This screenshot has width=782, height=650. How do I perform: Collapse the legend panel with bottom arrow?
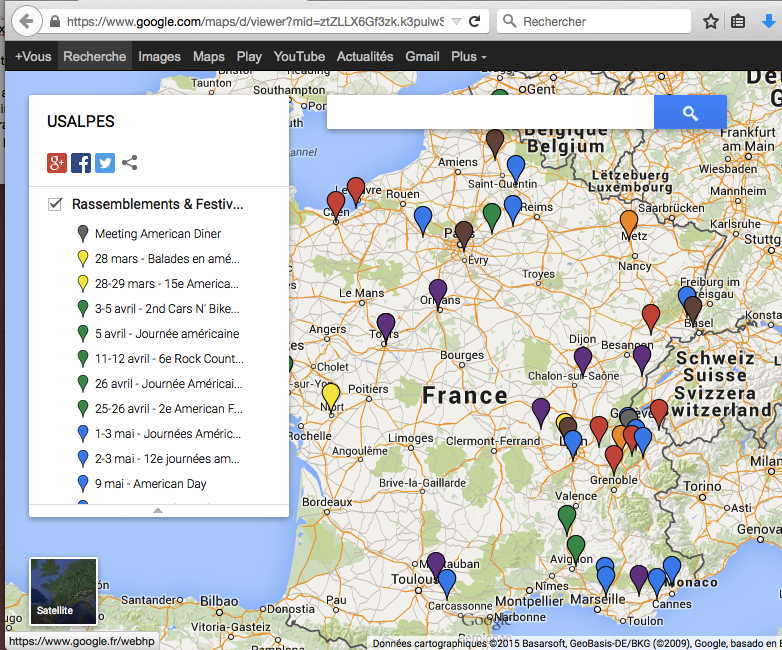pyautogui.click(x=158, y=510)
